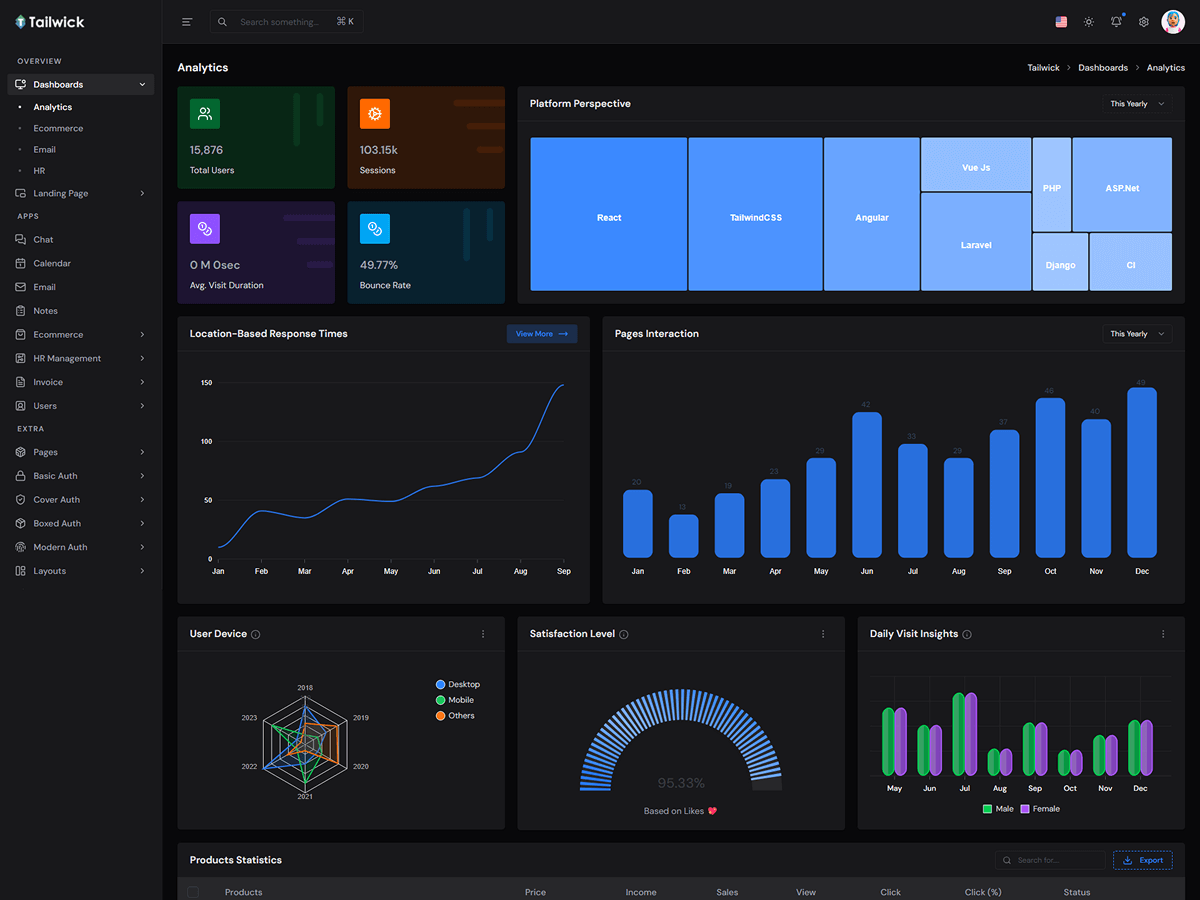Click the hamburger menu toggle icon

tap(187, 22)
